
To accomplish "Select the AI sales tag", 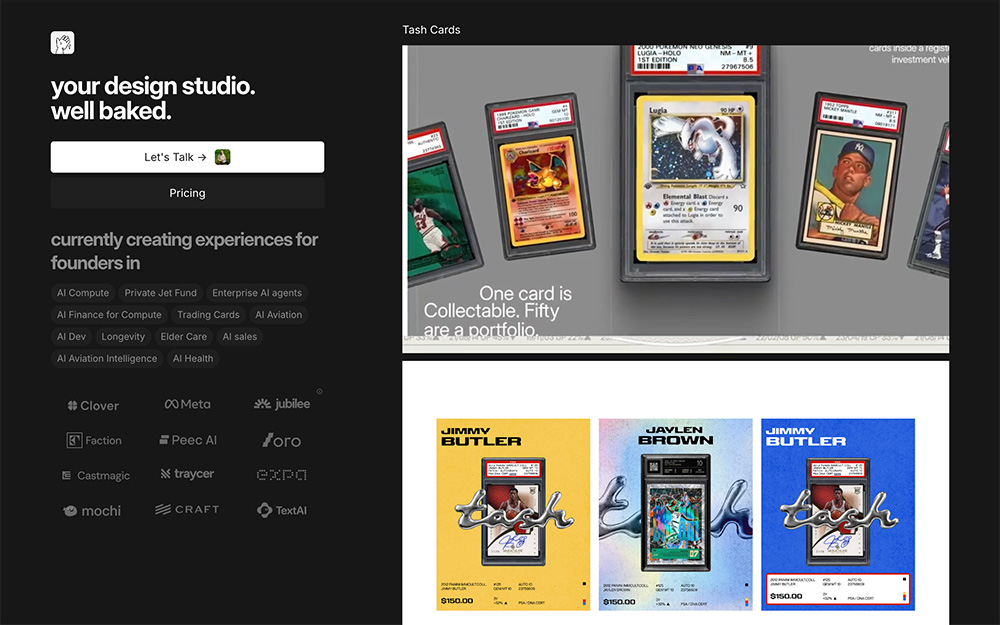I will pyautogui.click(x=240, y=336).
